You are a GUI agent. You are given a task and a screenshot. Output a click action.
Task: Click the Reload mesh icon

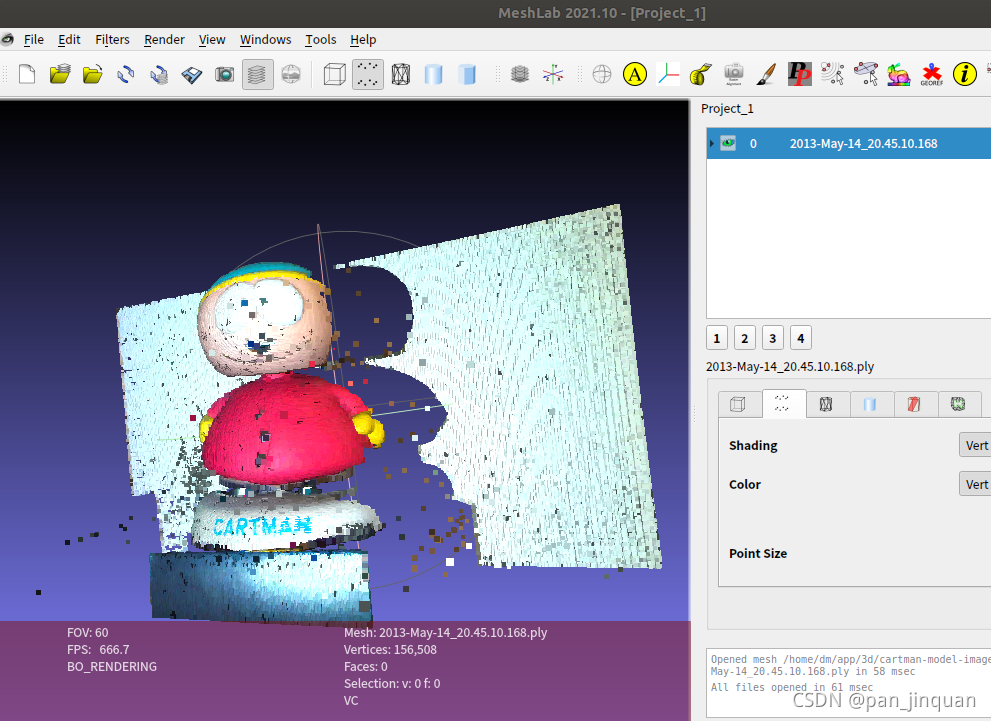[126, 75]
